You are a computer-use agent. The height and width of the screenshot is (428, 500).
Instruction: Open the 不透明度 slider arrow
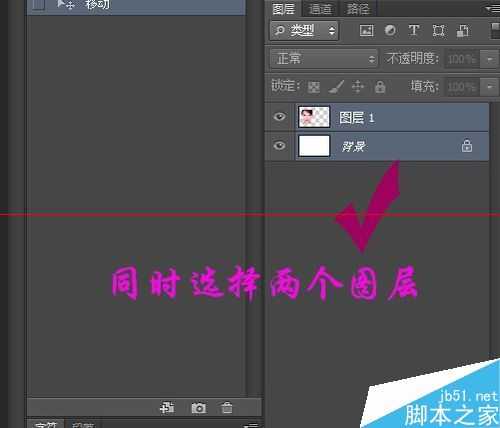click(x=489, y=59)
